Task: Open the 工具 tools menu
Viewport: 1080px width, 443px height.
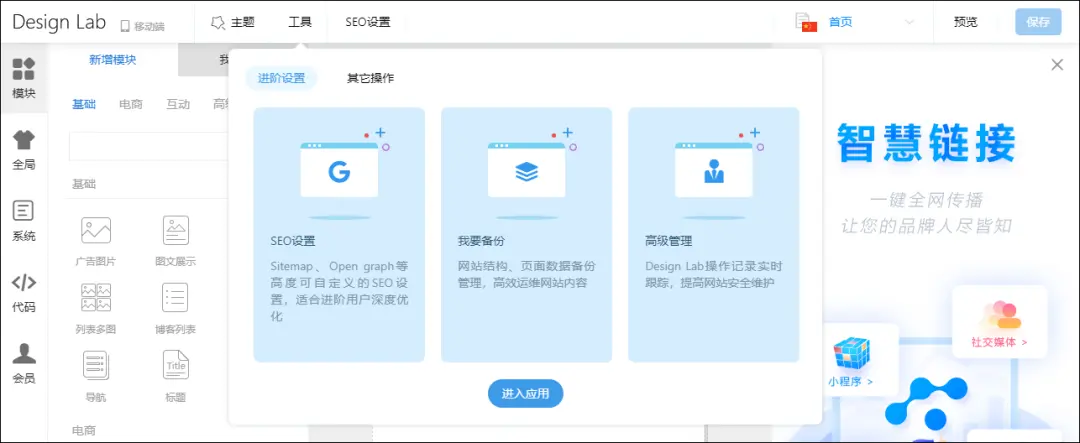Action: coord(300,22)
